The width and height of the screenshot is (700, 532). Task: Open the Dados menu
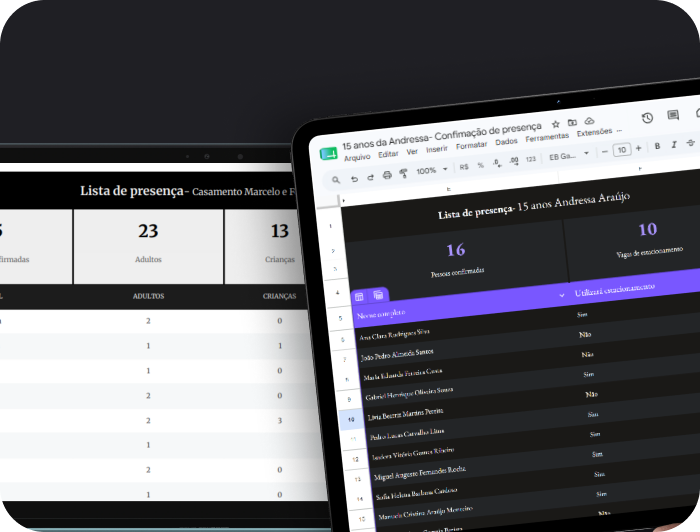tap(506, 142)
